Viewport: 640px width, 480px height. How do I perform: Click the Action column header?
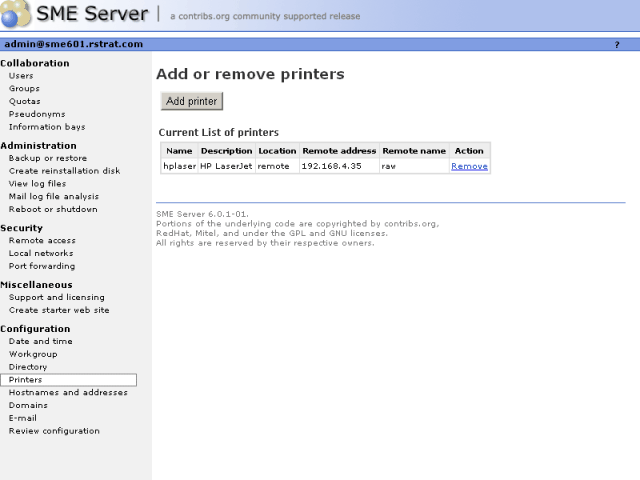click(x=469, y=151)
